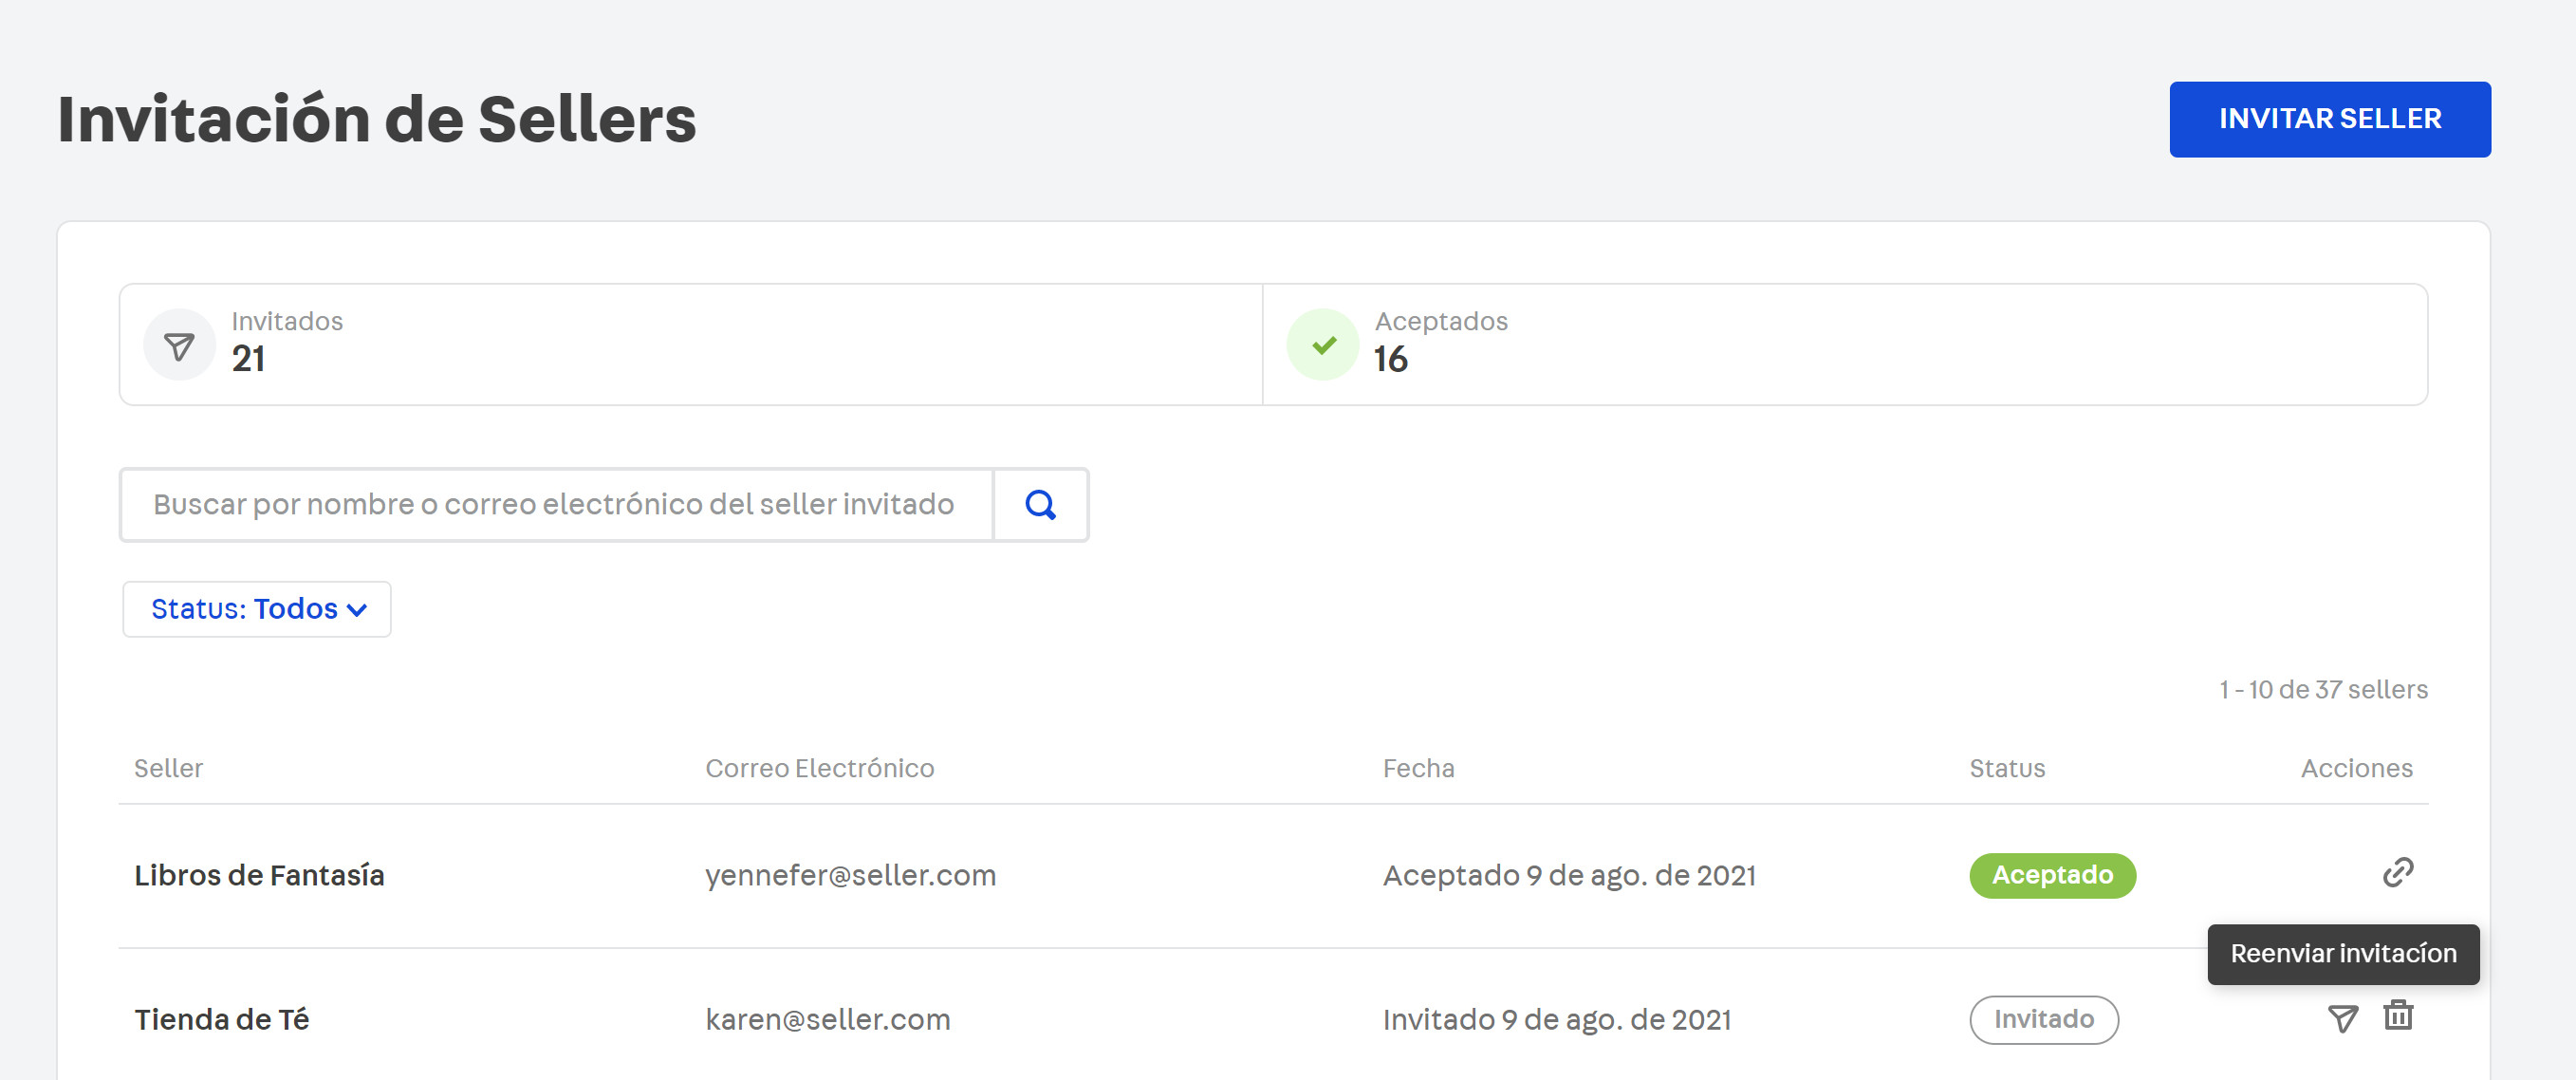Viewport: 2576px width, 1080px height.
Task: Click the Invitado status badge
Action: [2043, 1019]
